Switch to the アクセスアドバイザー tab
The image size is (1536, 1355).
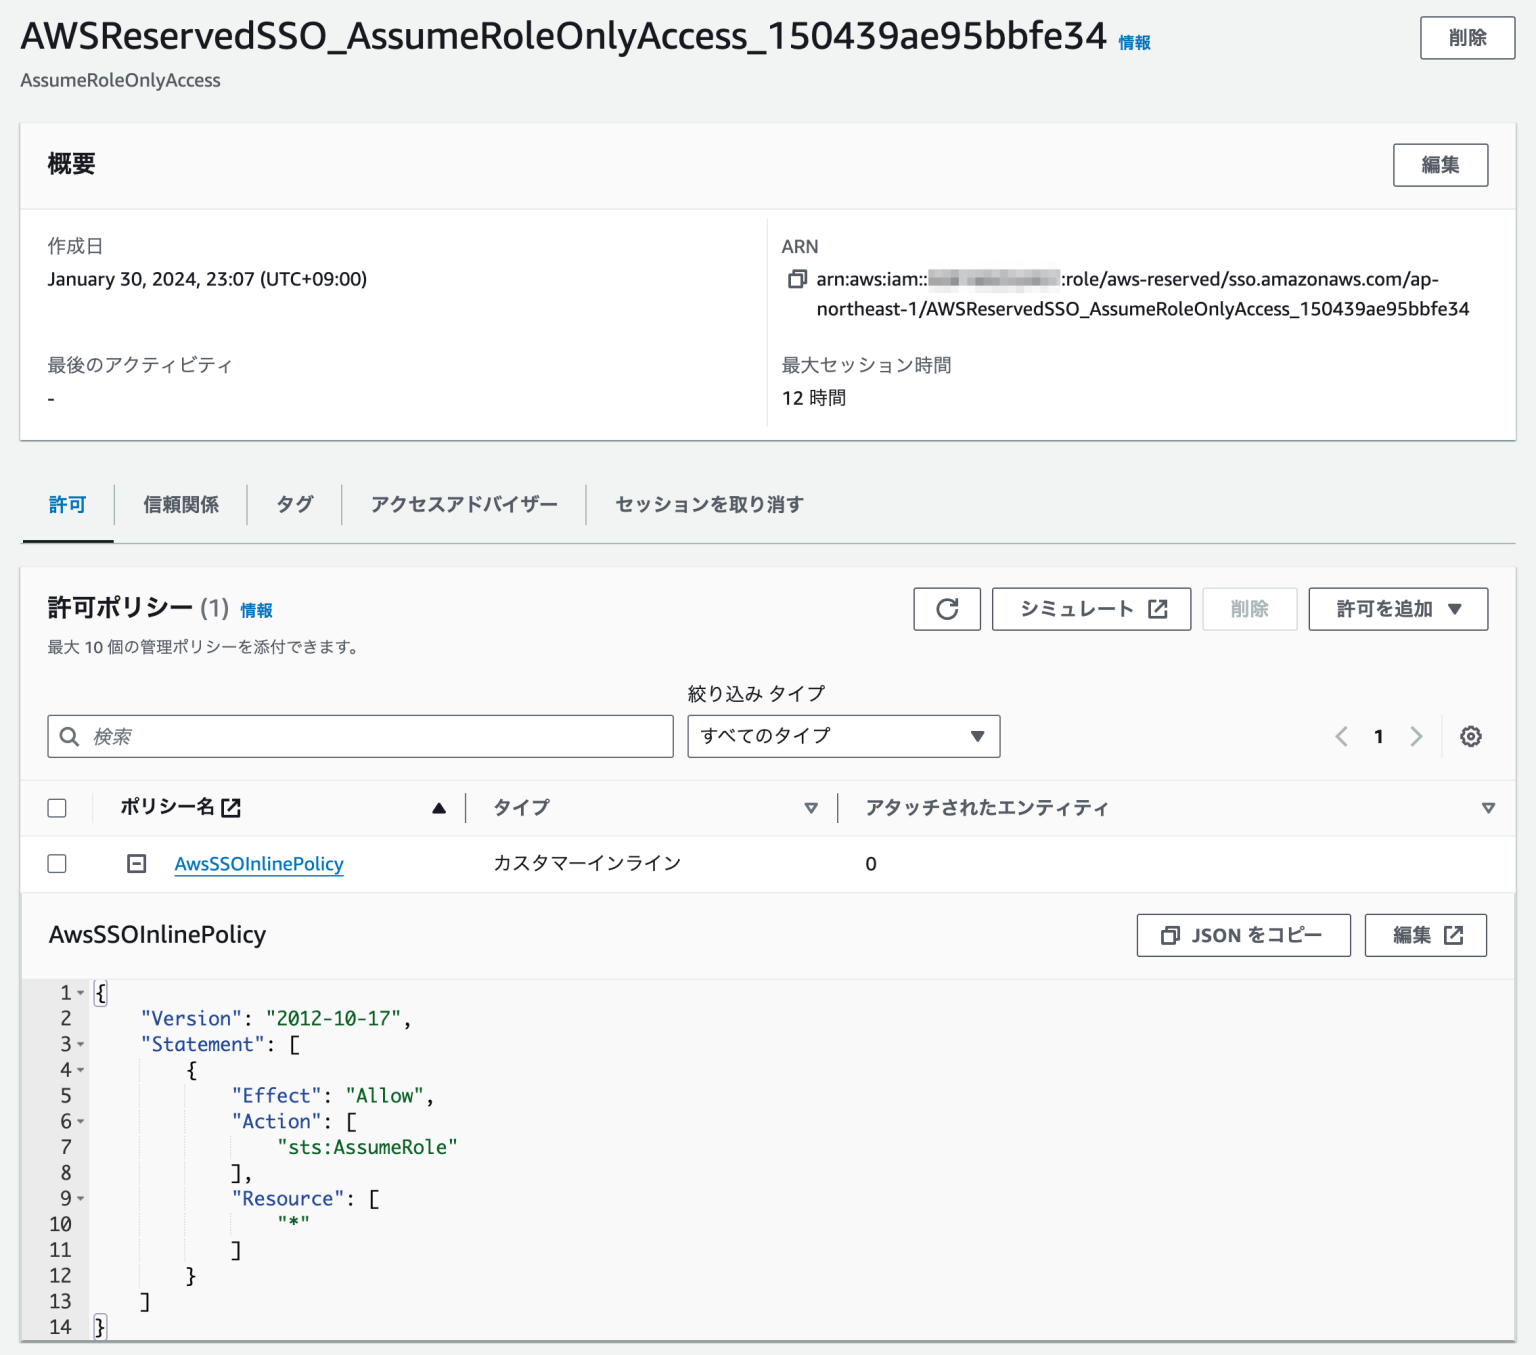click(464, 504)
